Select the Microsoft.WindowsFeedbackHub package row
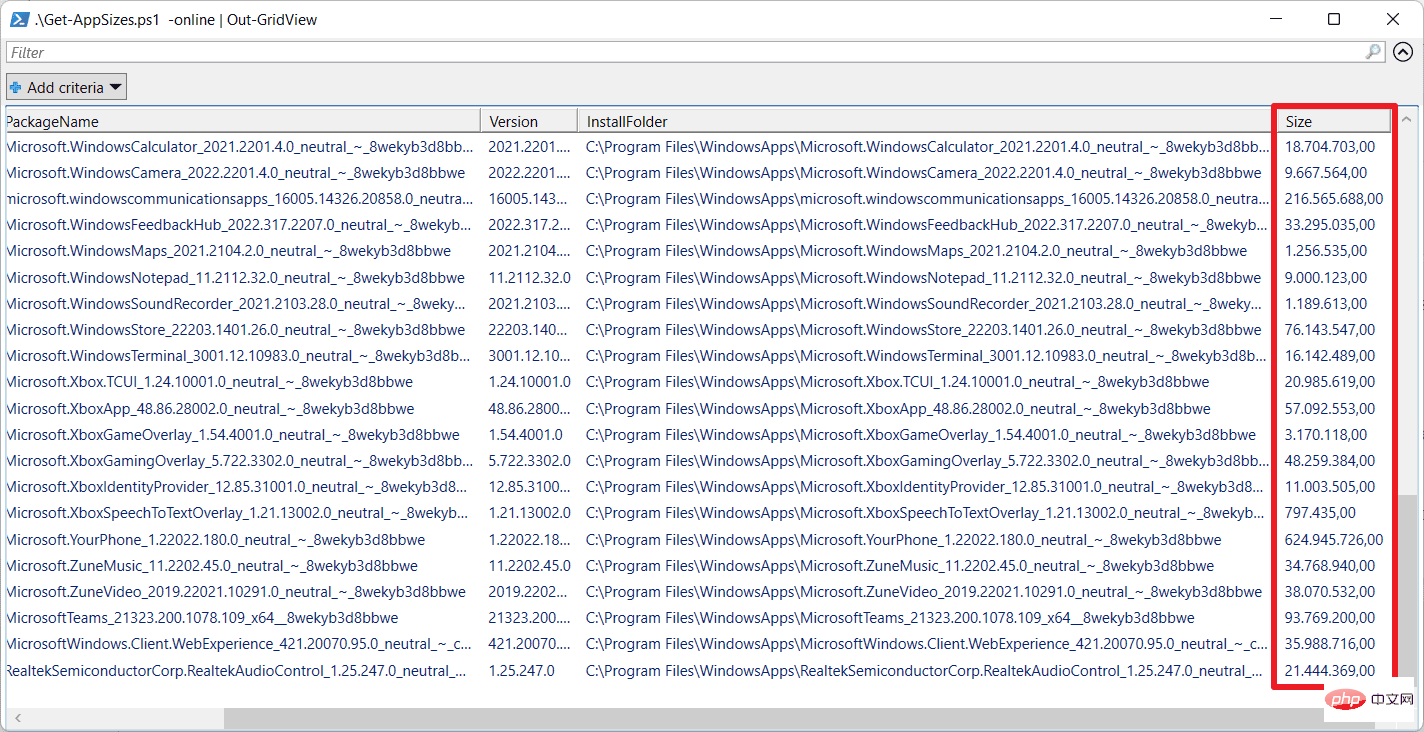Image resolution: width=1424 pixels, height=732 pixels. click(x=700, y=224)
